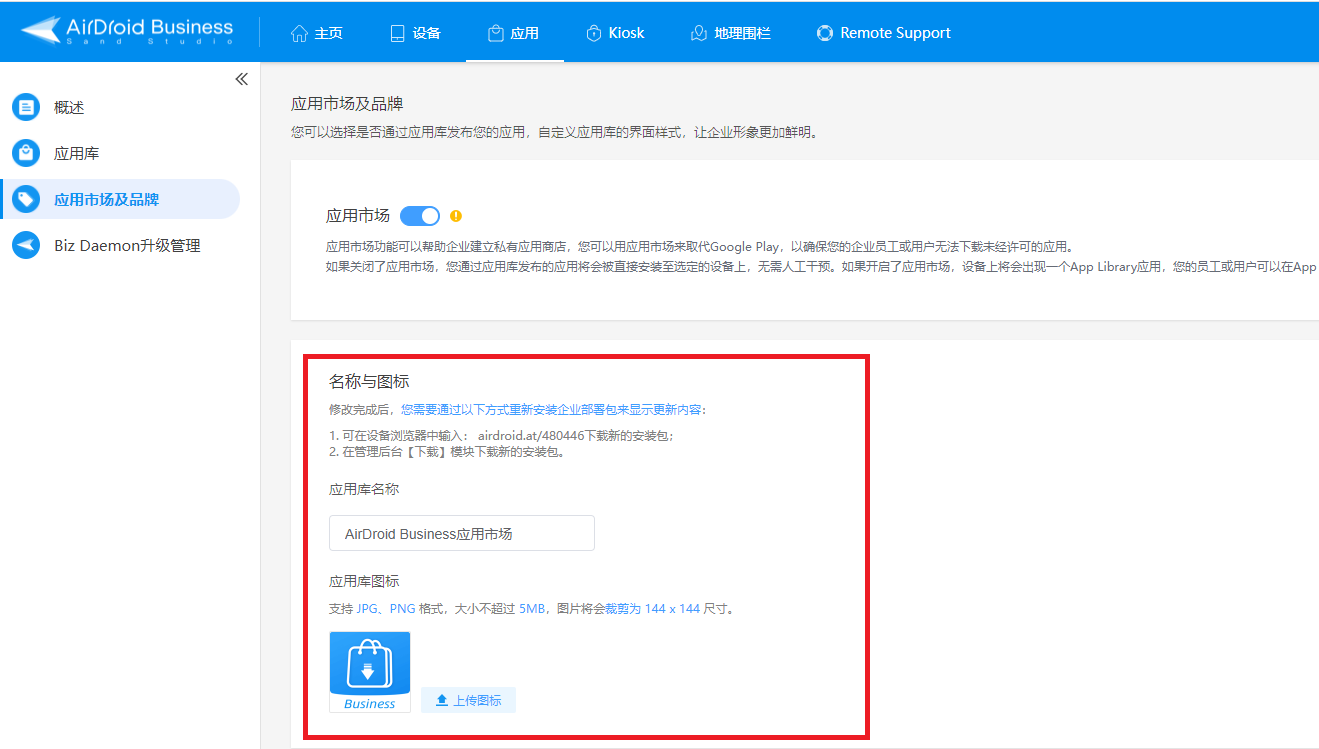Switch to the 设备 tab
1319x749 pixels.
tap(415, 33)
